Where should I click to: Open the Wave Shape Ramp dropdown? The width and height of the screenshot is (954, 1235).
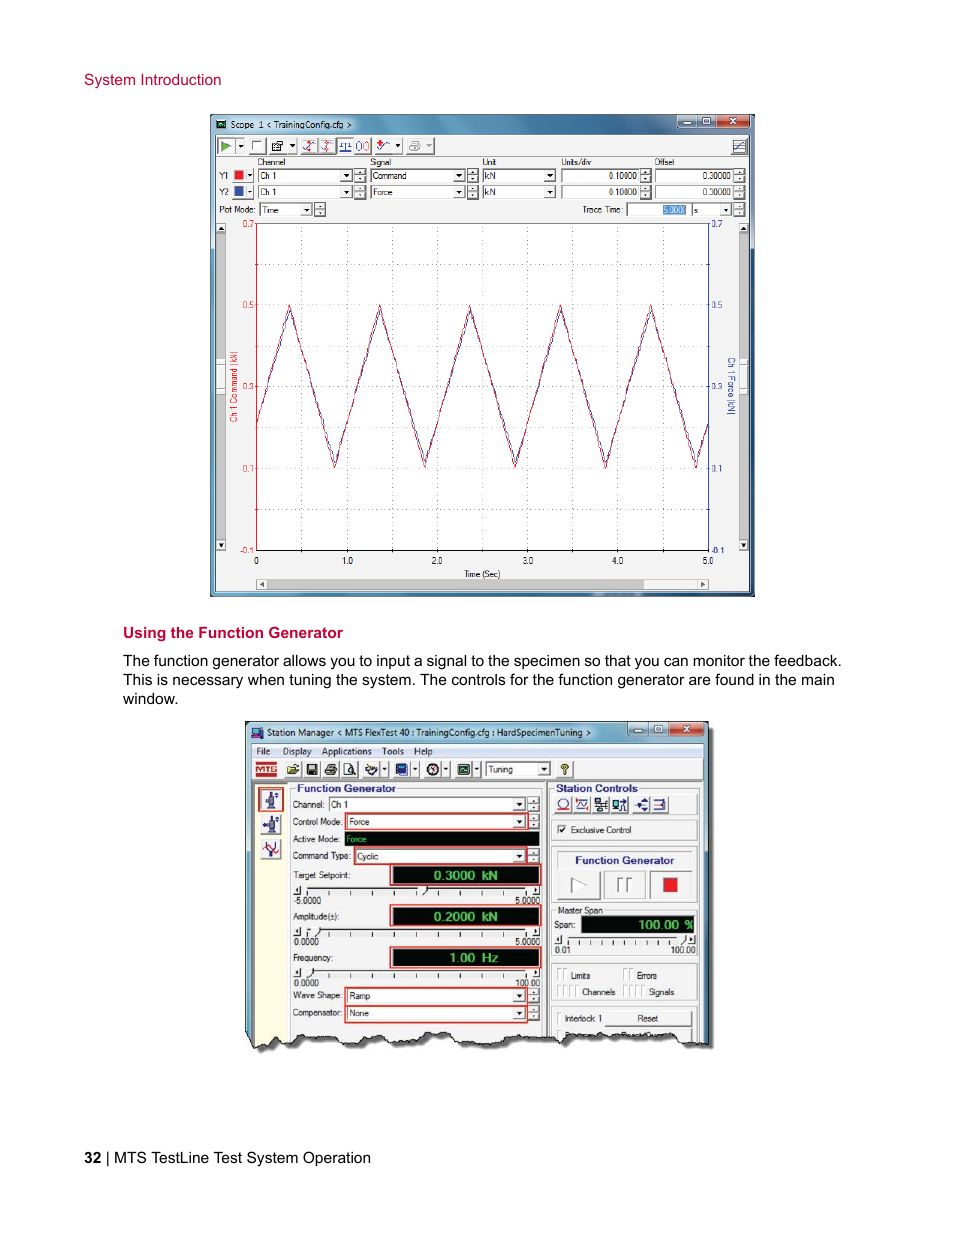(x=519, y=996)
